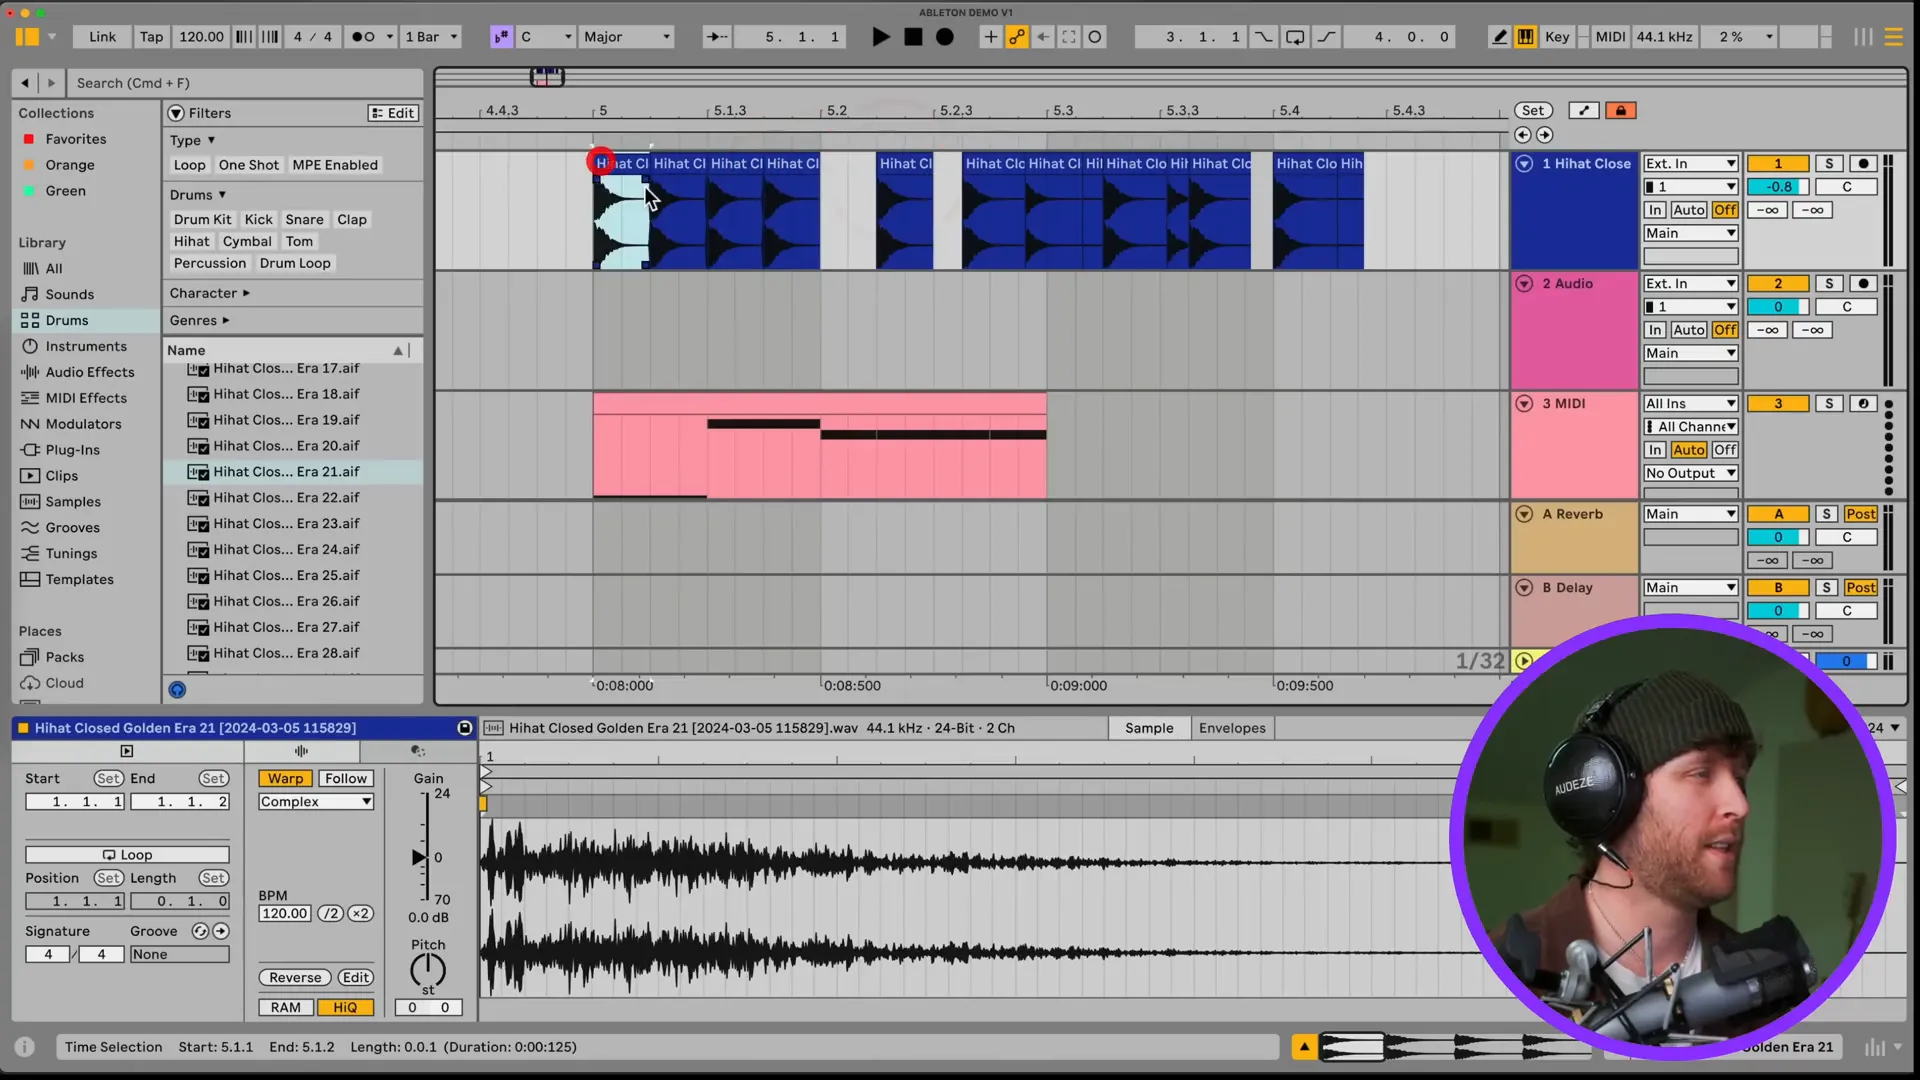Open Audio Effects category
The height and width of the screenshot is (1080, 1920).
point(89,372)
